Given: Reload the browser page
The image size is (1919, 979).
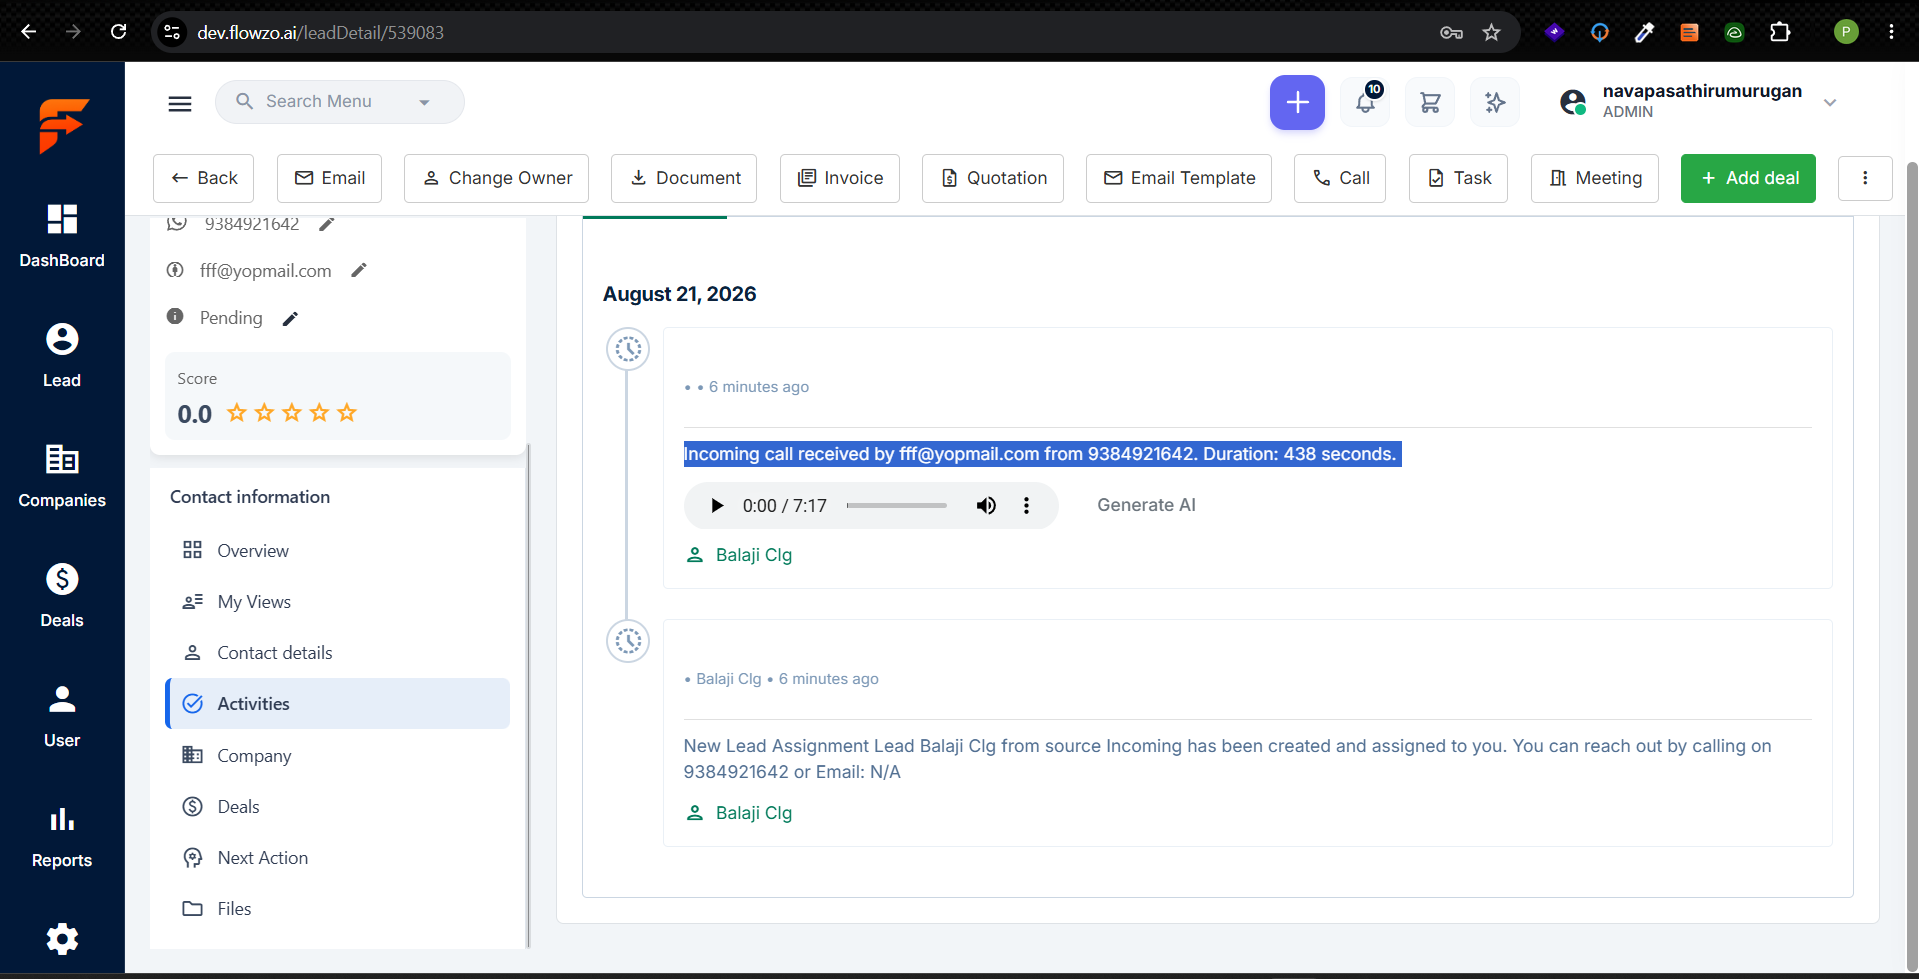Looking at the screenshot, I should pos(119,32).
